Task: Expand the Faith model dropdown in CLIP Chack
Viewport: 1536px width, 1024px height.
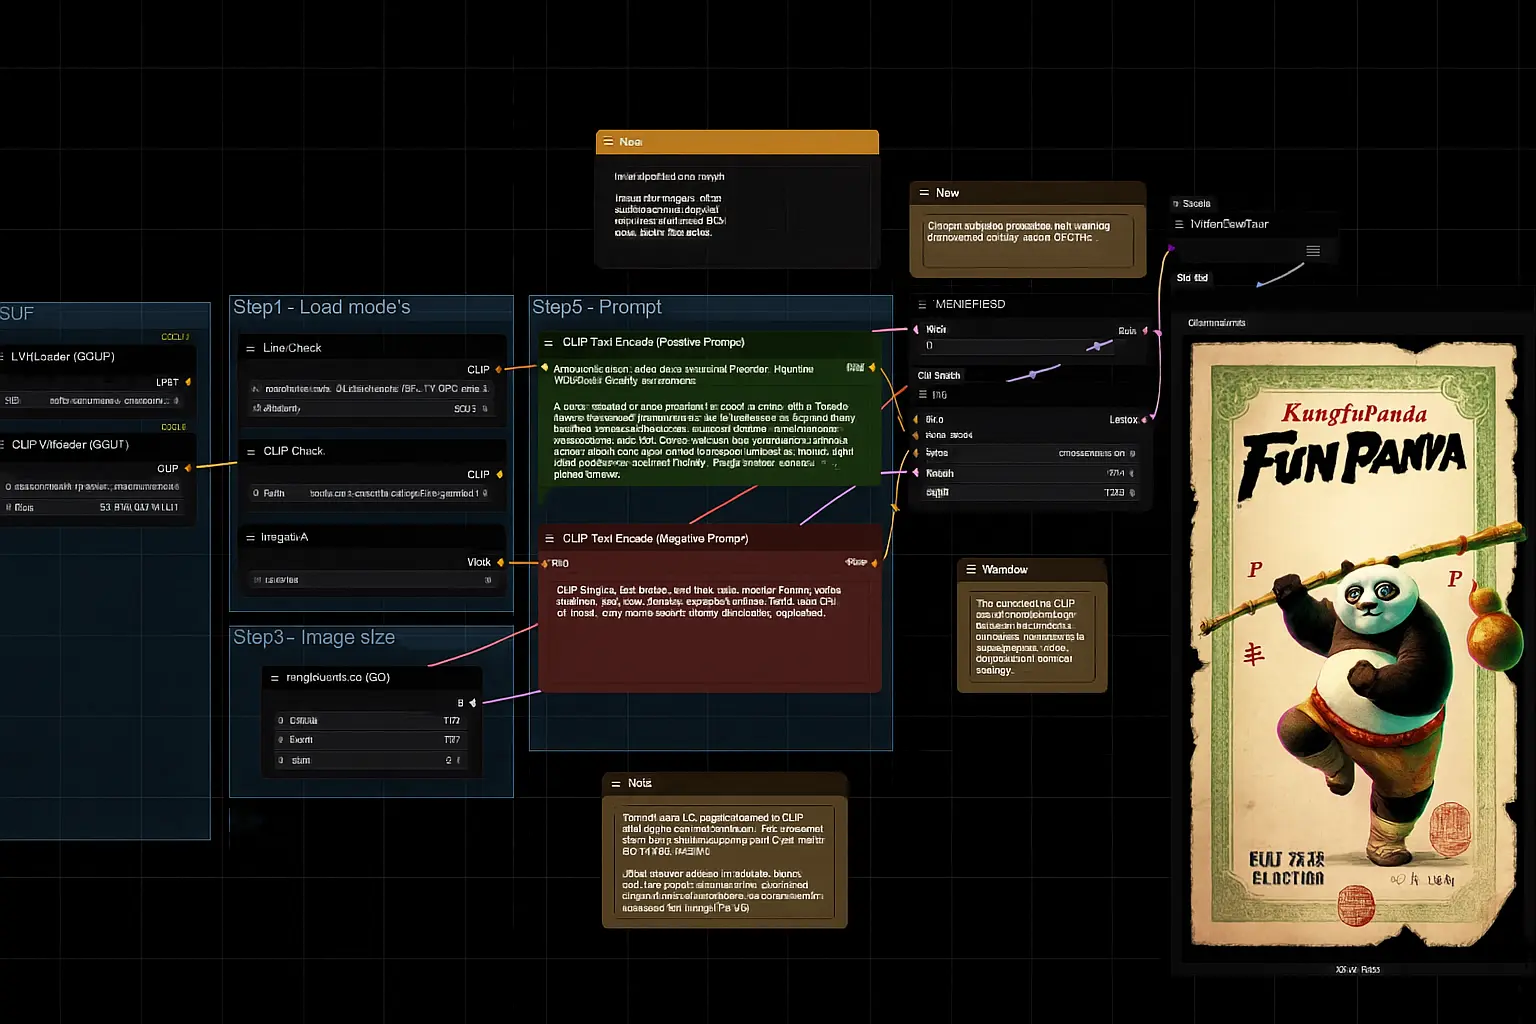Action: tap(370, 494)
